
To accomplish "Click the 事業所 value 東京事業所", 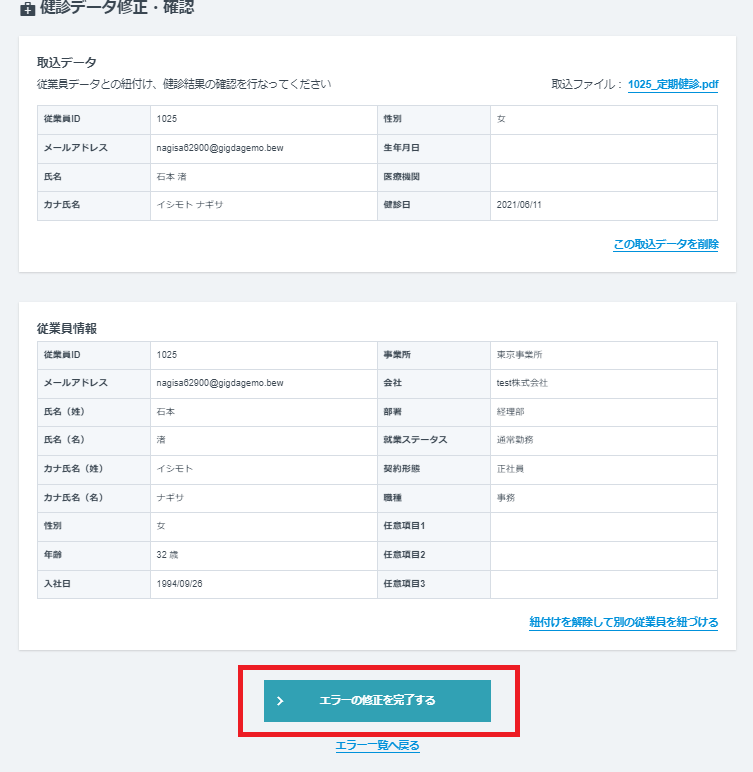I will 519,354.
